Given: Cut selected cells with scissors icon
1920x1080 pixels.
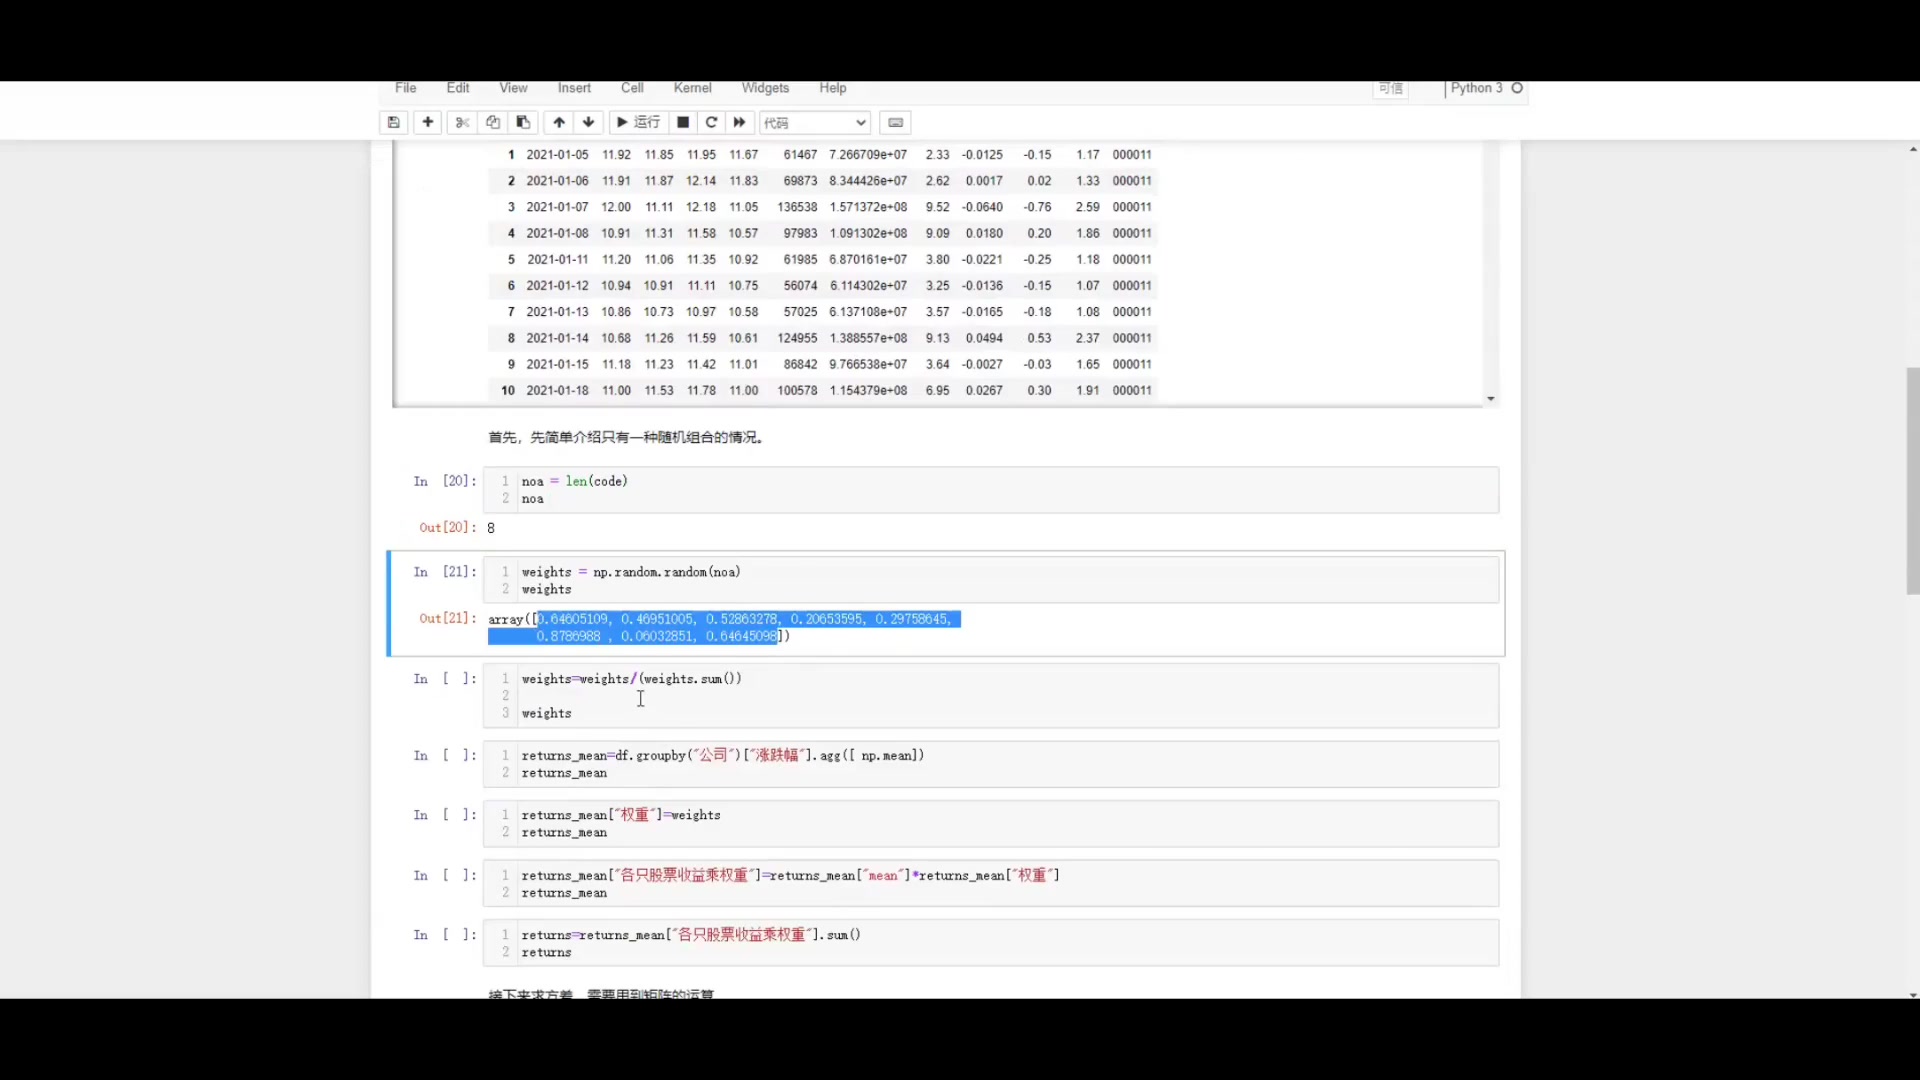Looking at the screenshot, I should click(x=462, y=122).
